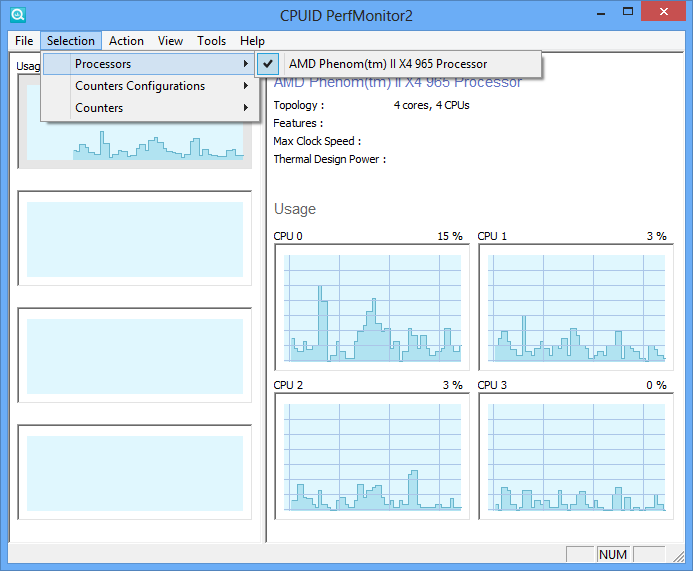Select the fourth empty counter panel

134,473
